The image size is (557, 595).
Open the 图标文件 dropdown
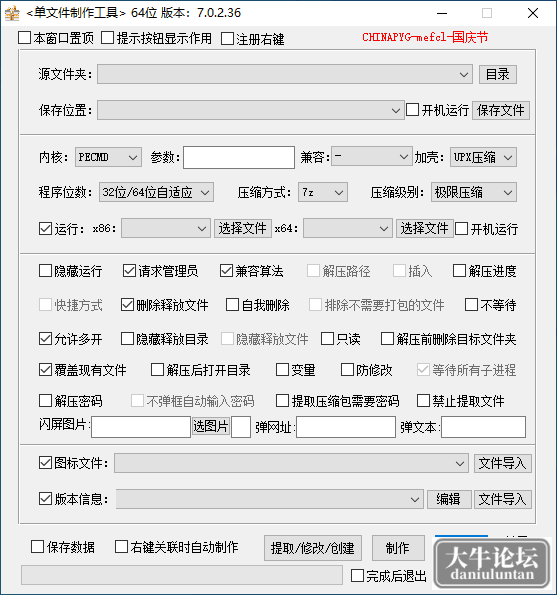(291, 463)
